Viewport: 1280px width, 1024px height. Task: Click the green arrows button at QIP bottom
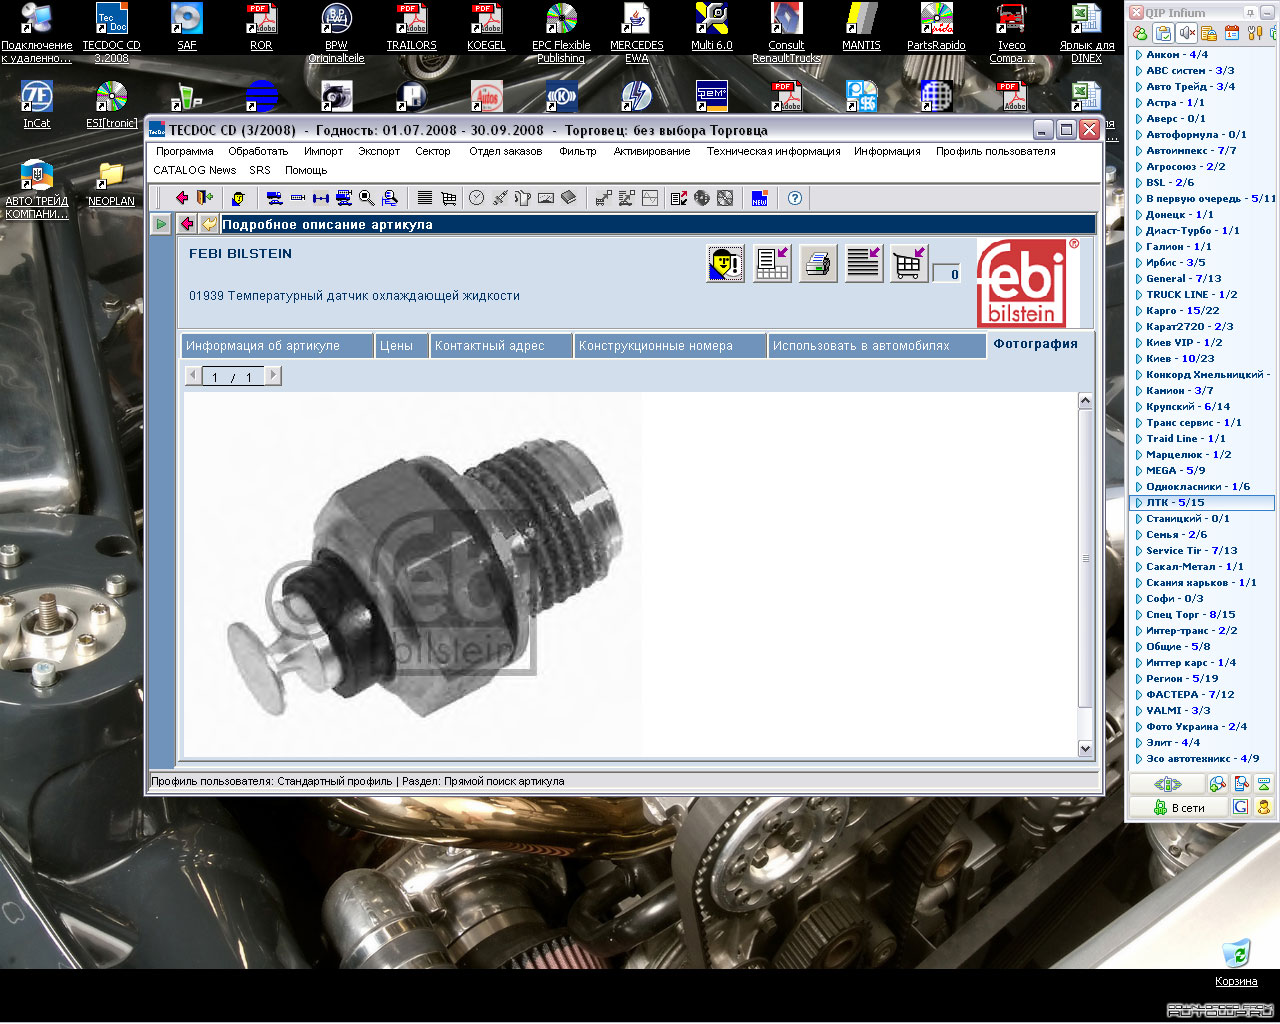tap(1167, 784)
